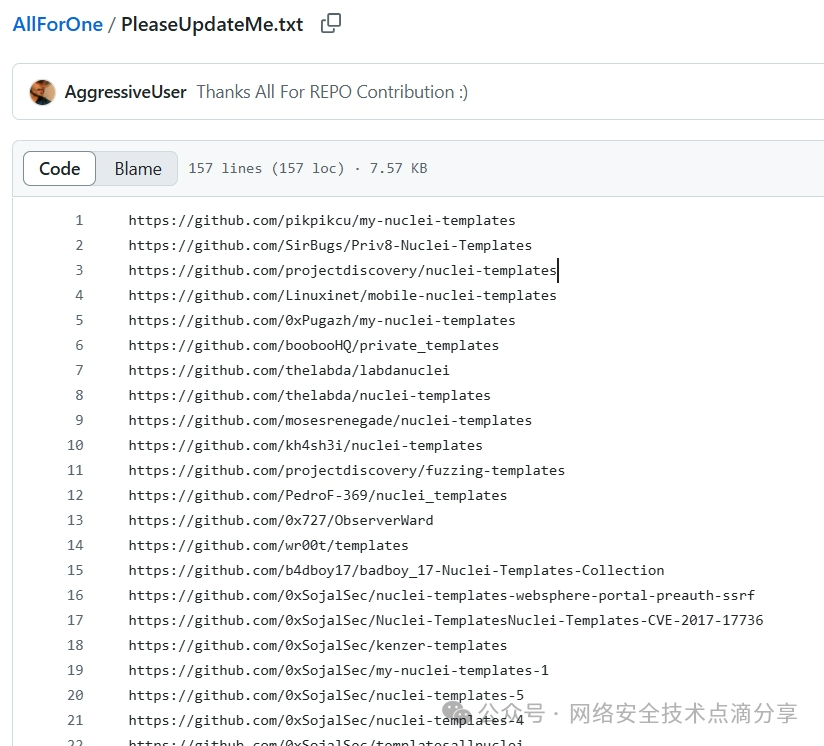Click 0xSojalSec/kenzer-templates URL line
Viewport: 824px width, 746px height.
coord(317,645)
